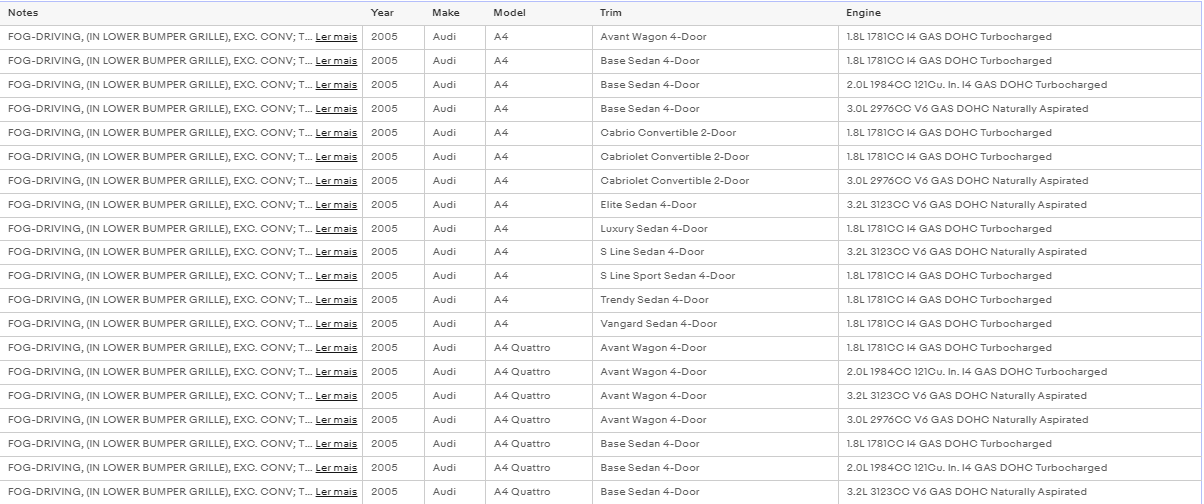Click the FOG-DRIVING notes text in the Trendy Sedan row
This screenshot has width=1204, height=504.
[159, 300]
